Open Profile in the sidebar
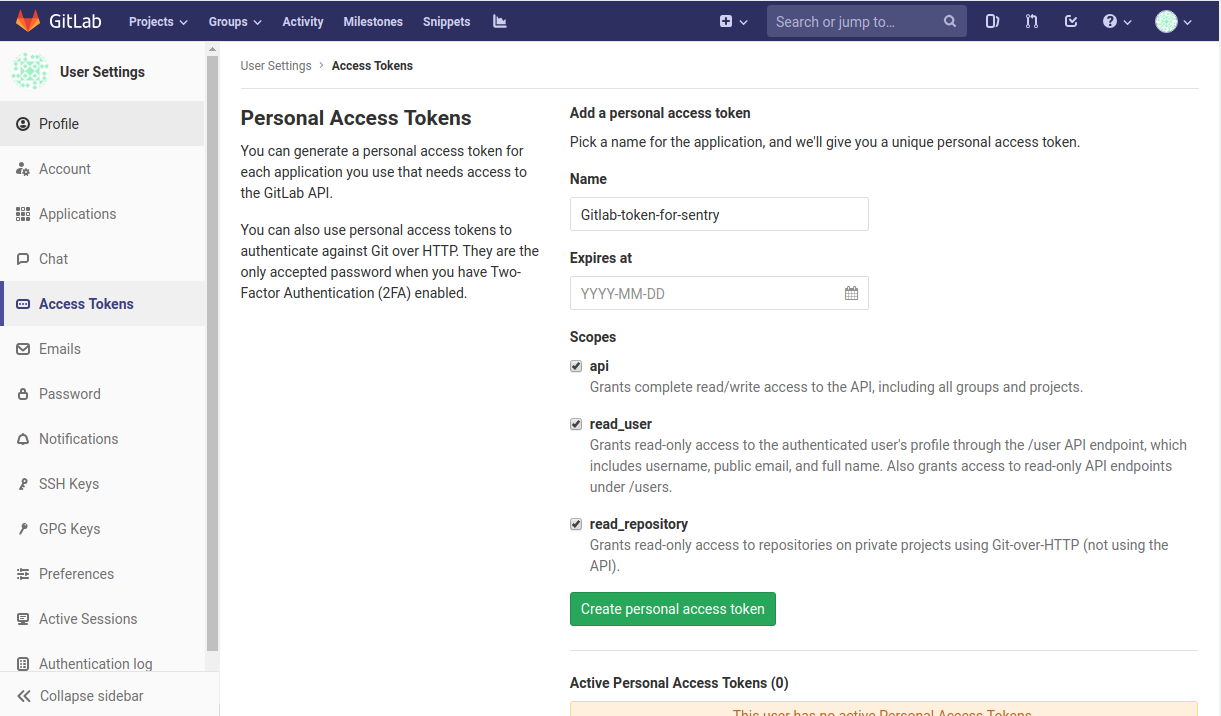 [x=102, y=124]
